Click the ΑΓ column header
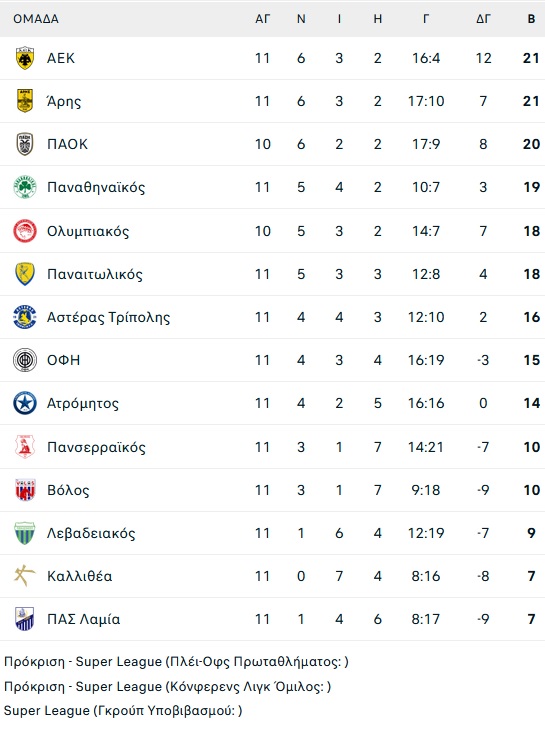 pyautogui.click(x=262, y=19)
